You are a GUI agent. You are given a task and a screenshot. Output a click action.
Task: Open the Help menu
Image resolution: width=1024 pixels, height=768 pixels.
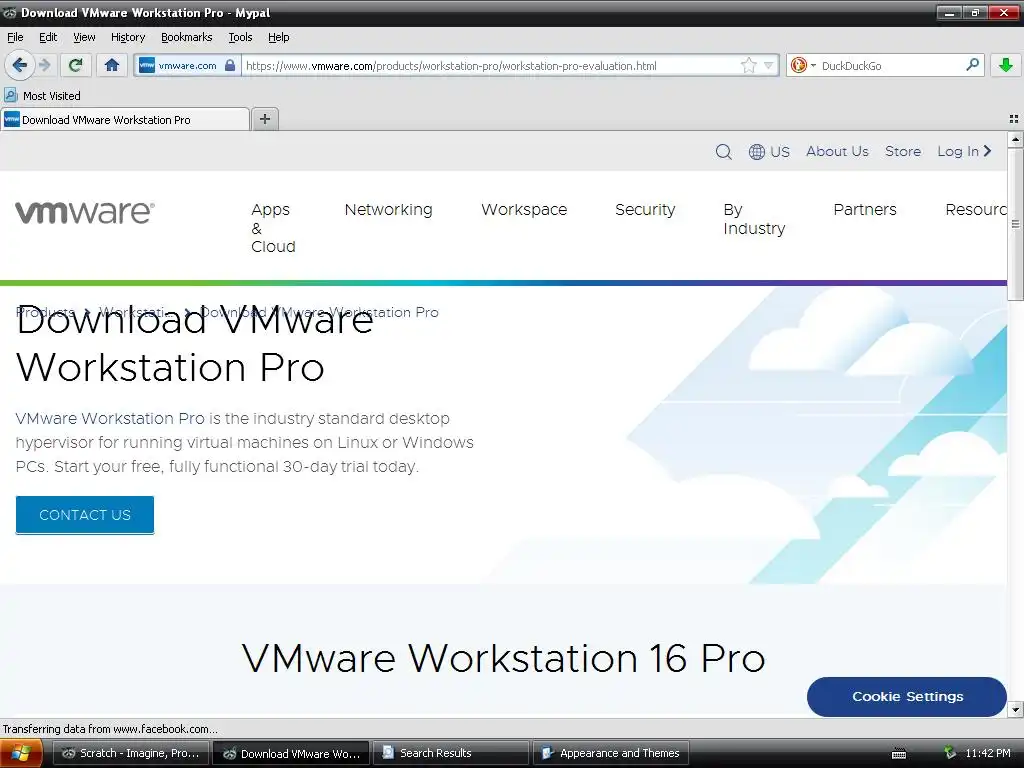point(279,37)
